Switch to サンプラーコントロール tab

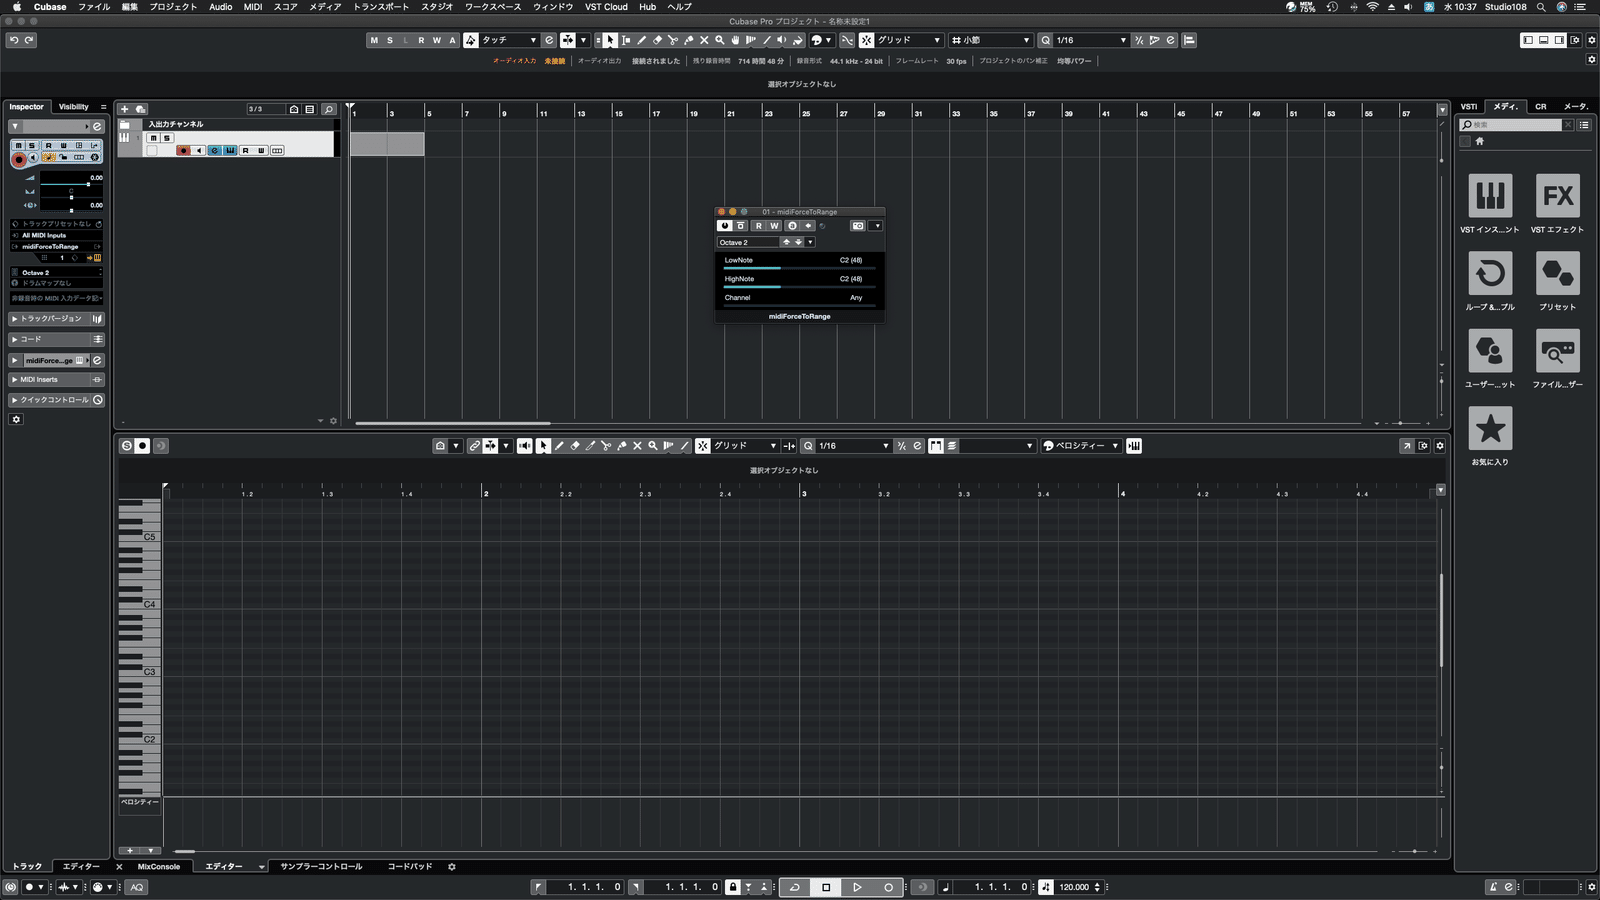pos(321,867)
